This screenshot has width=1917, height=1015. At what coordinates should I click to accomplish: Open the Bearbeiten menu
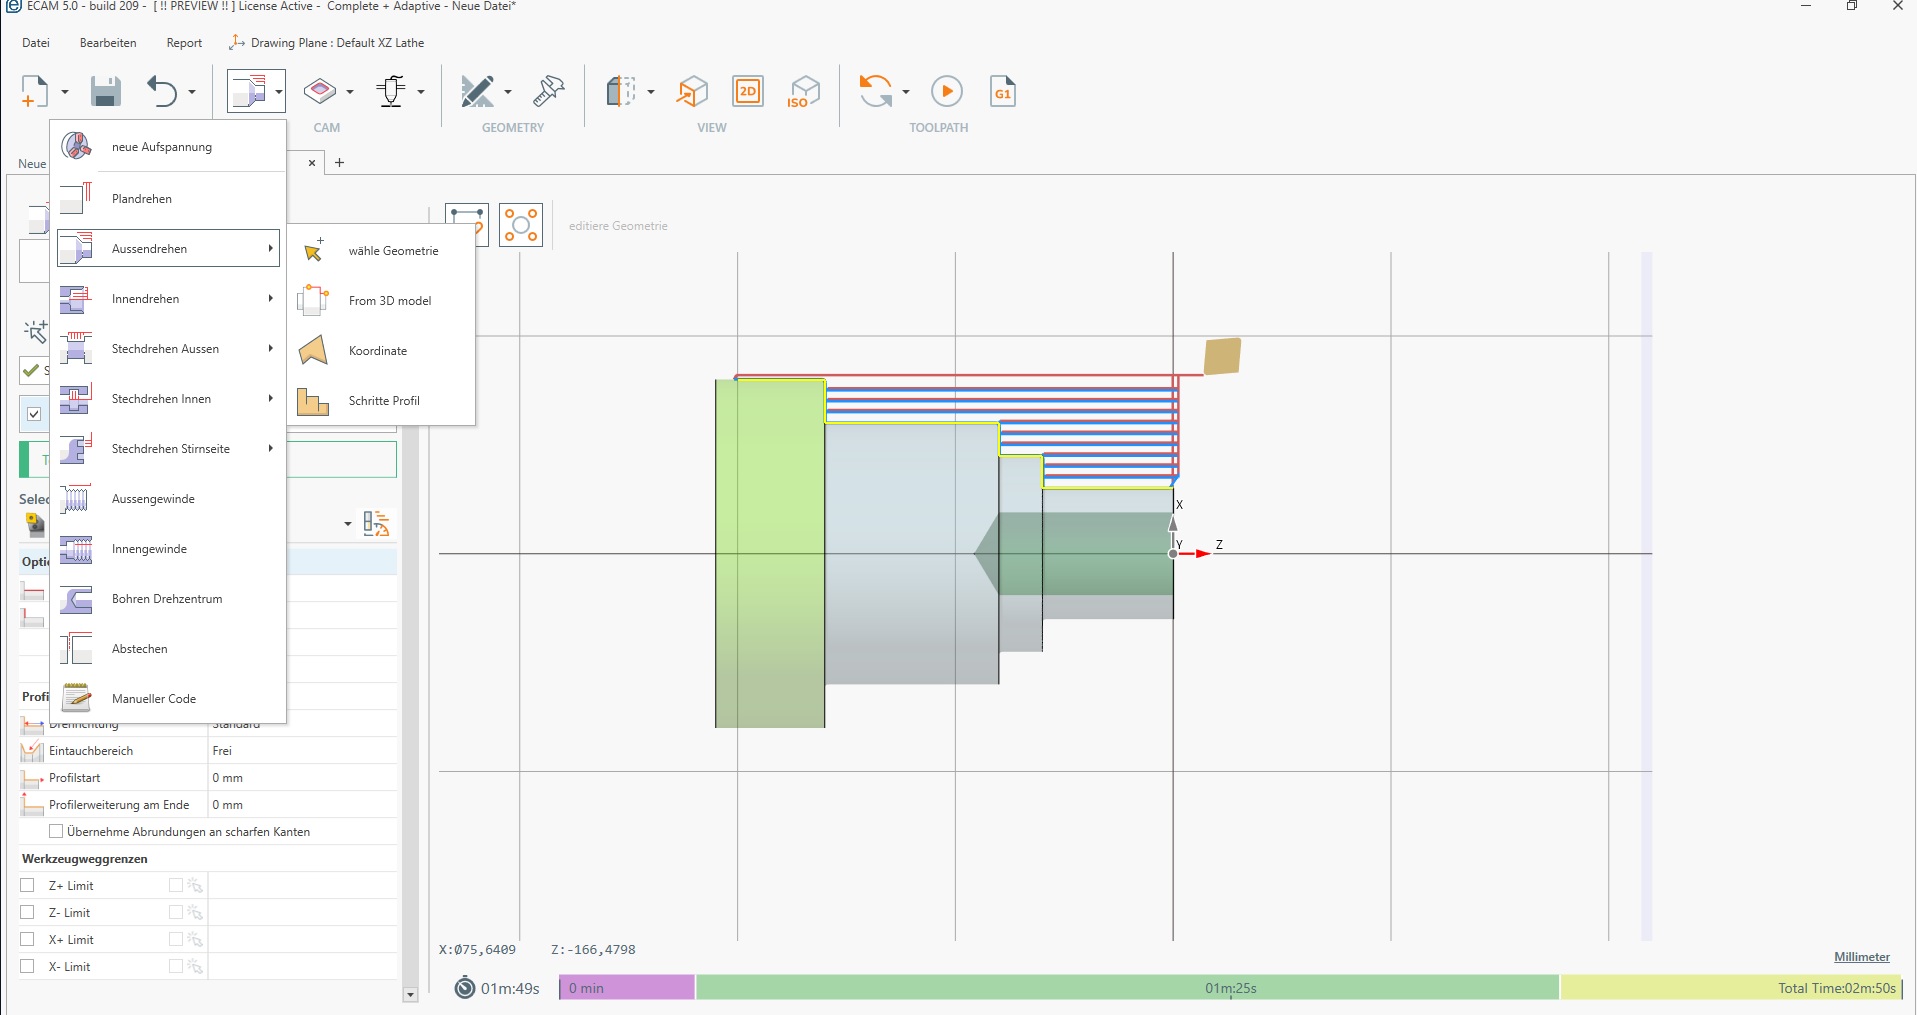point(108,43)
